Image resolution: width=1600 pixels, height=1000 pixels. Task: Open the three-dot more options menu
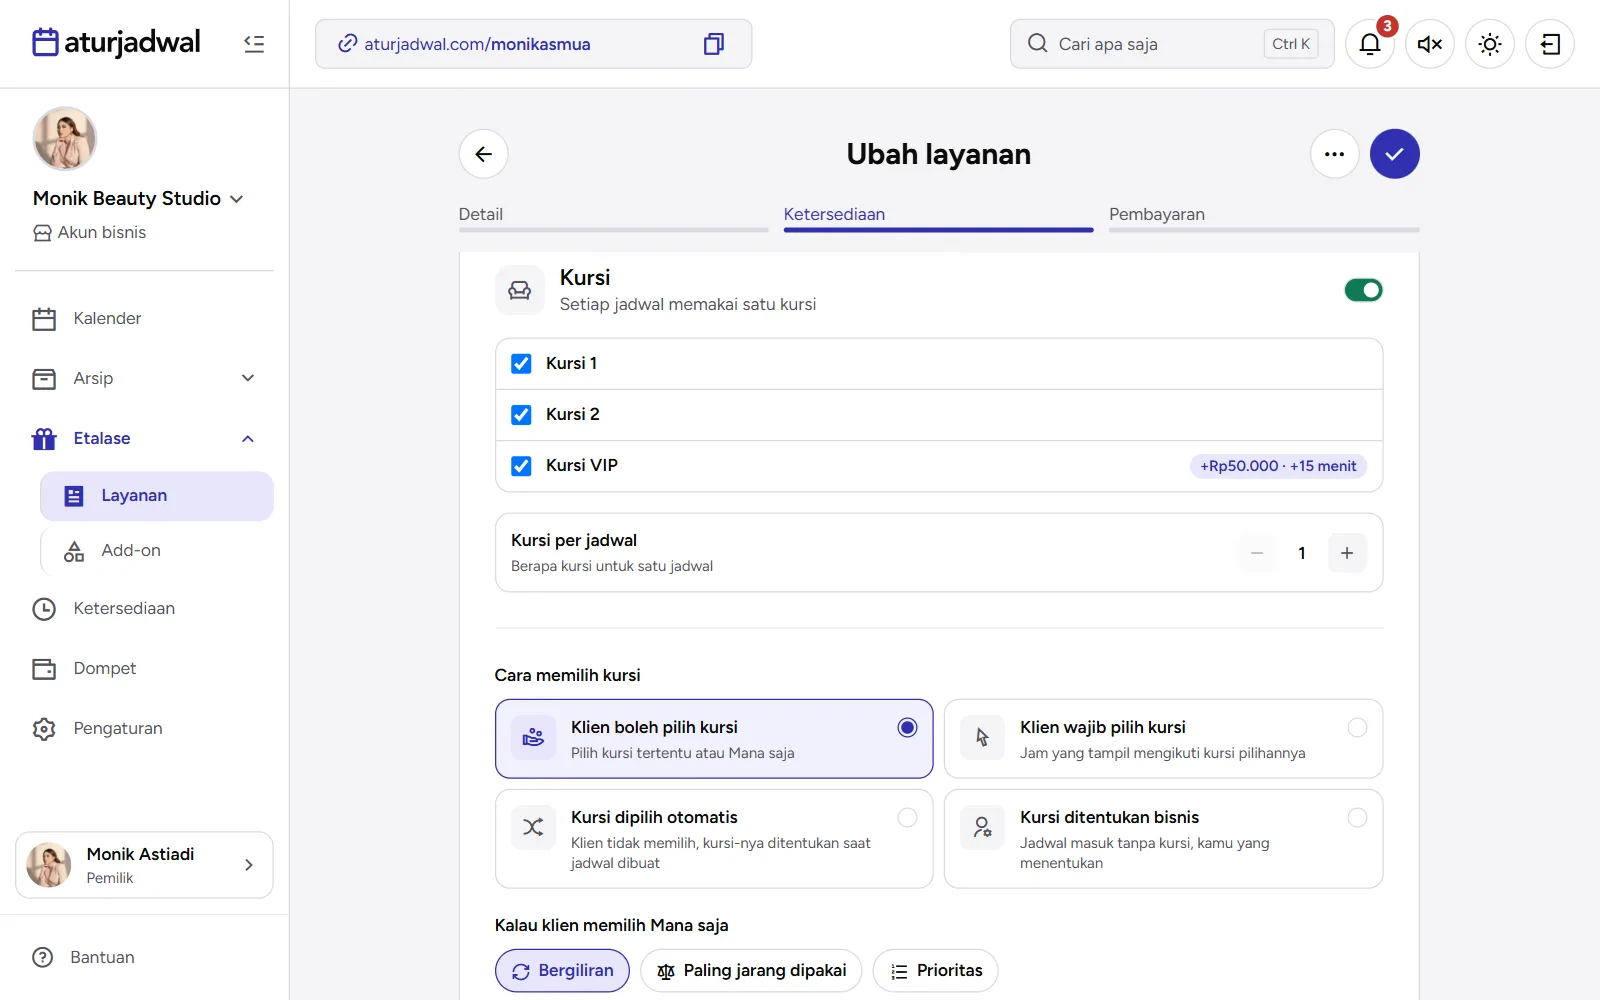[x=1335, y=154]
